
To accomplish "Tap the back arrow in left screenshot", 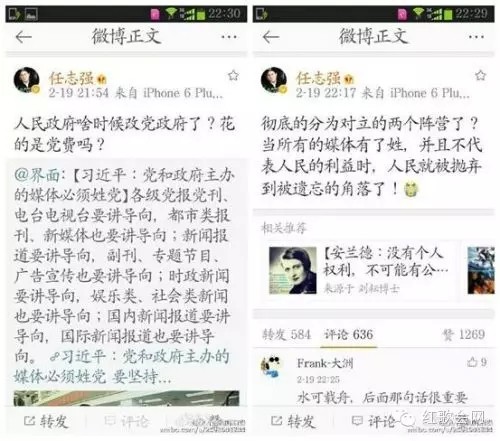I will click(x=24, y=37).
